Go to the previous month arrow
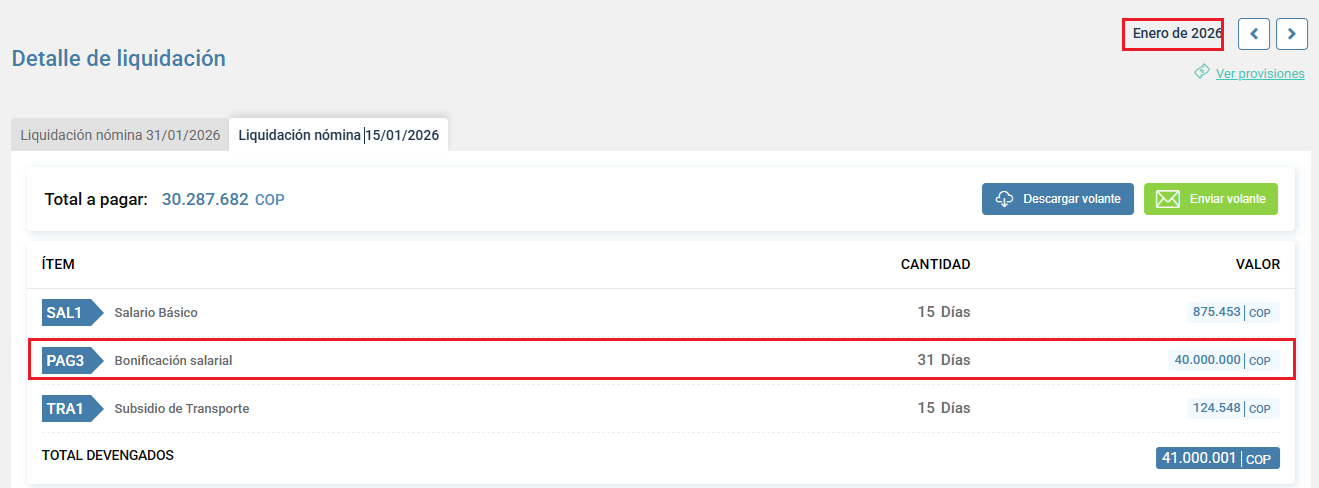Screen dimensions: 1319x488 [x=1254, y=34]
